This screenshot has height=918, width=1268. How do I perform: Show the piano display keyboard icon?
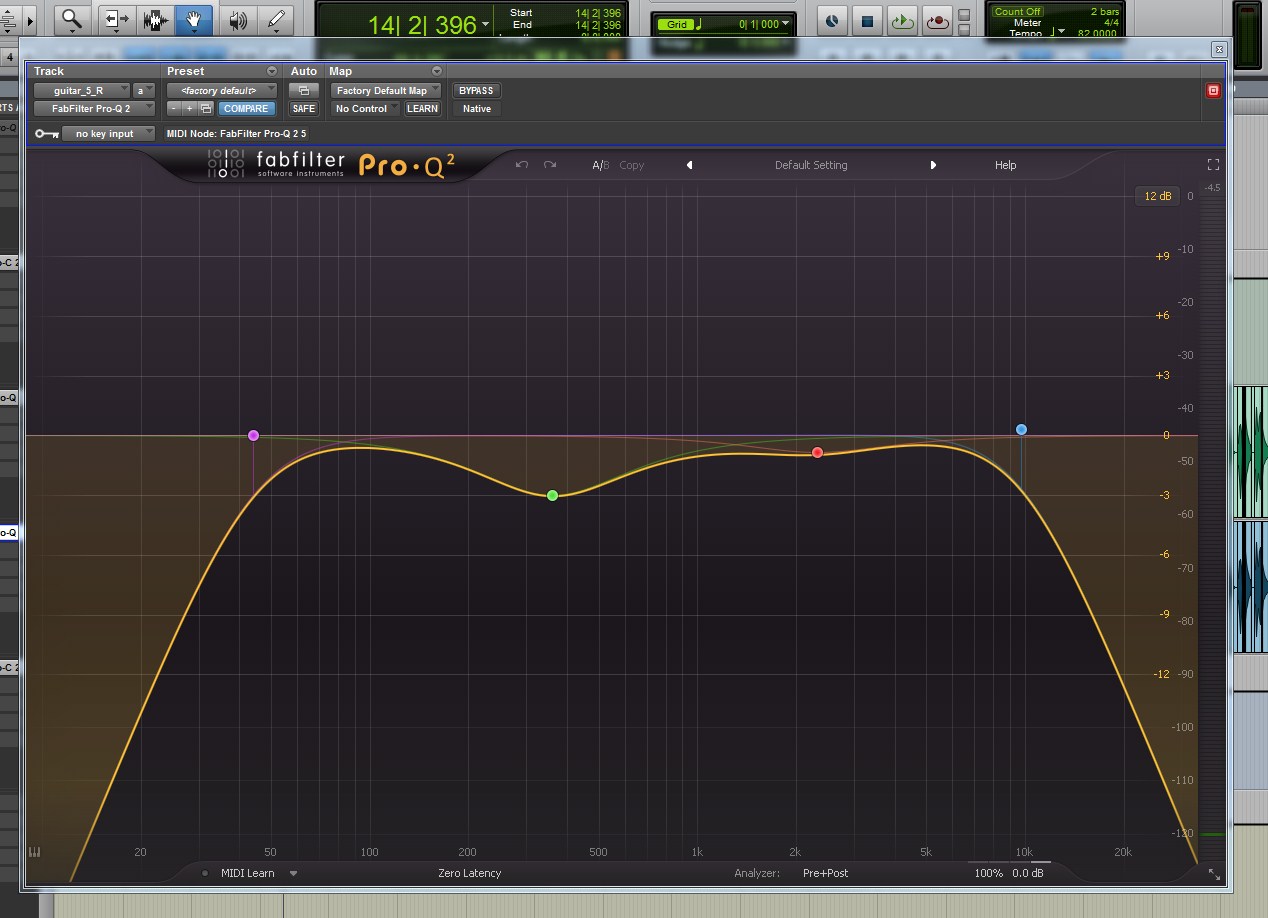pos(35,853)
